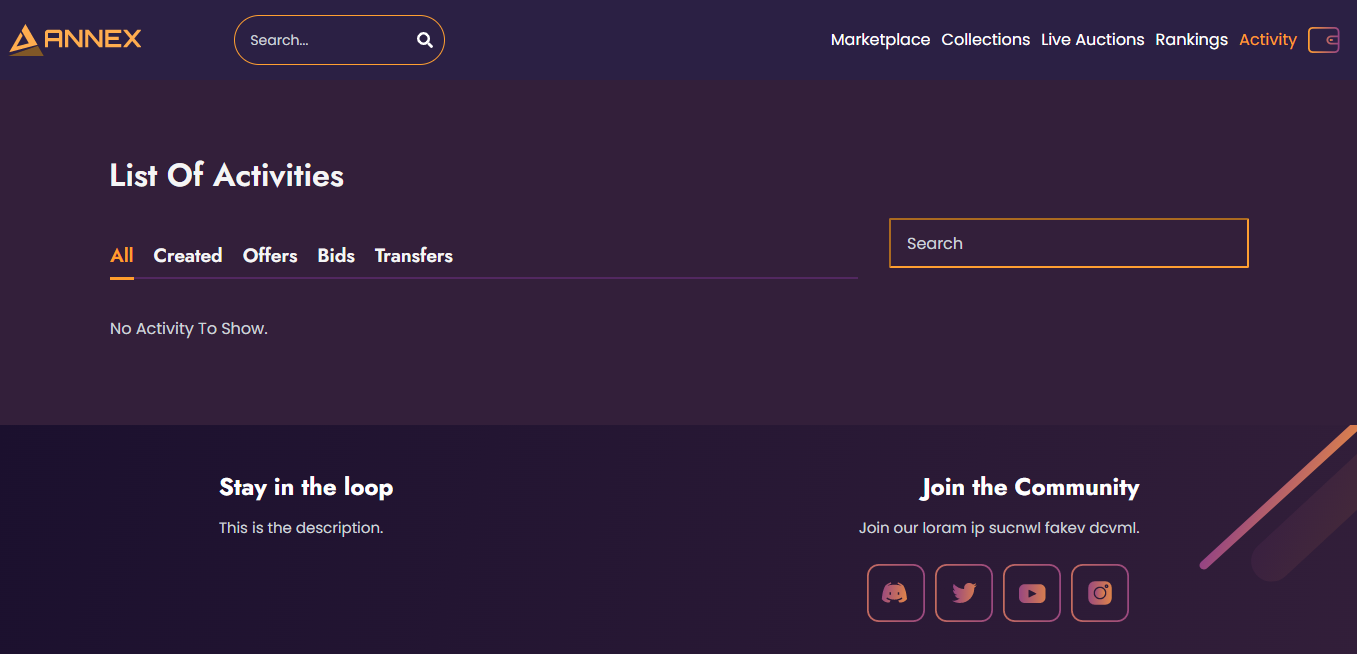Click the activities Search box
This screenshot has height=654, width=1357.
coord(1068,243)
